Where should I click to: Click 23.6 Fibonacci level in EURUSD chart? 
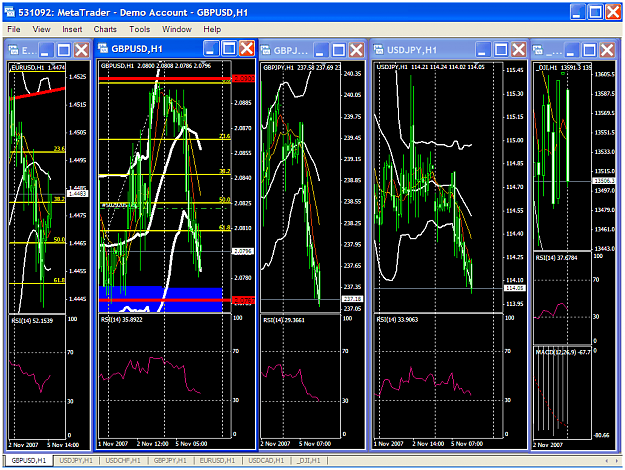pyautogui.click(x=37, y=152)
